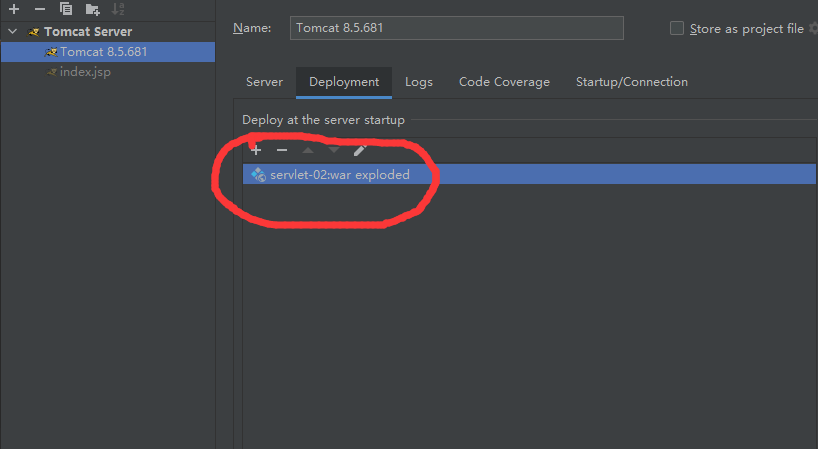Copy the selected run configuration
This screenshot has width=818, height=449.
[x=66, y=9]
